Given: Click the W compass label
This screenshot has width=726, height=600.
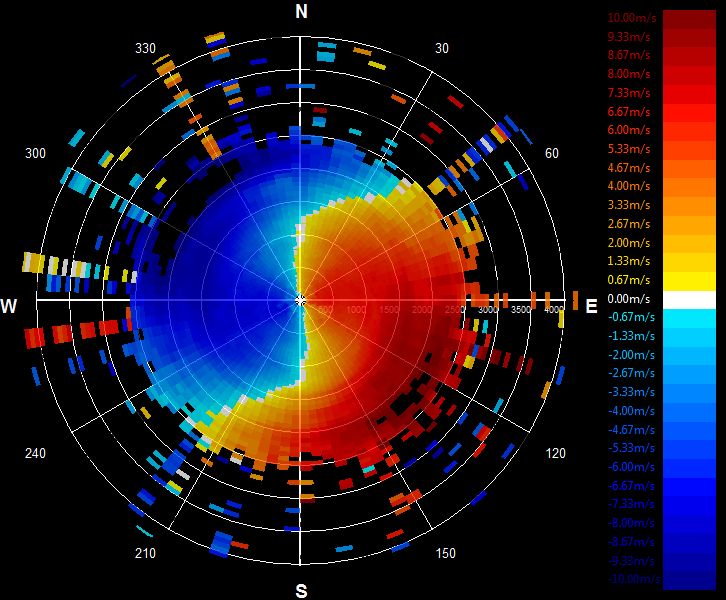Looking at the screenshot, I should coord(8,306).
